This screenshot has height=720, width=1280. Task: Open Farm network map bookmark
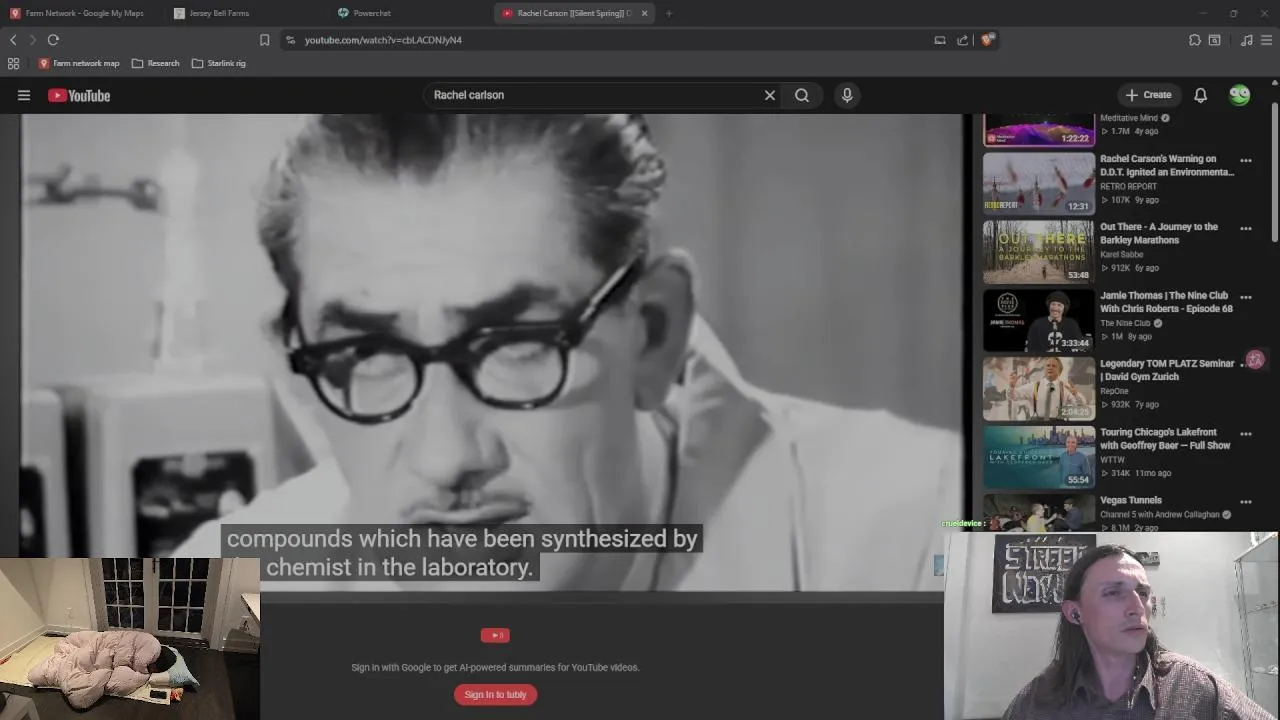(79, 63)
